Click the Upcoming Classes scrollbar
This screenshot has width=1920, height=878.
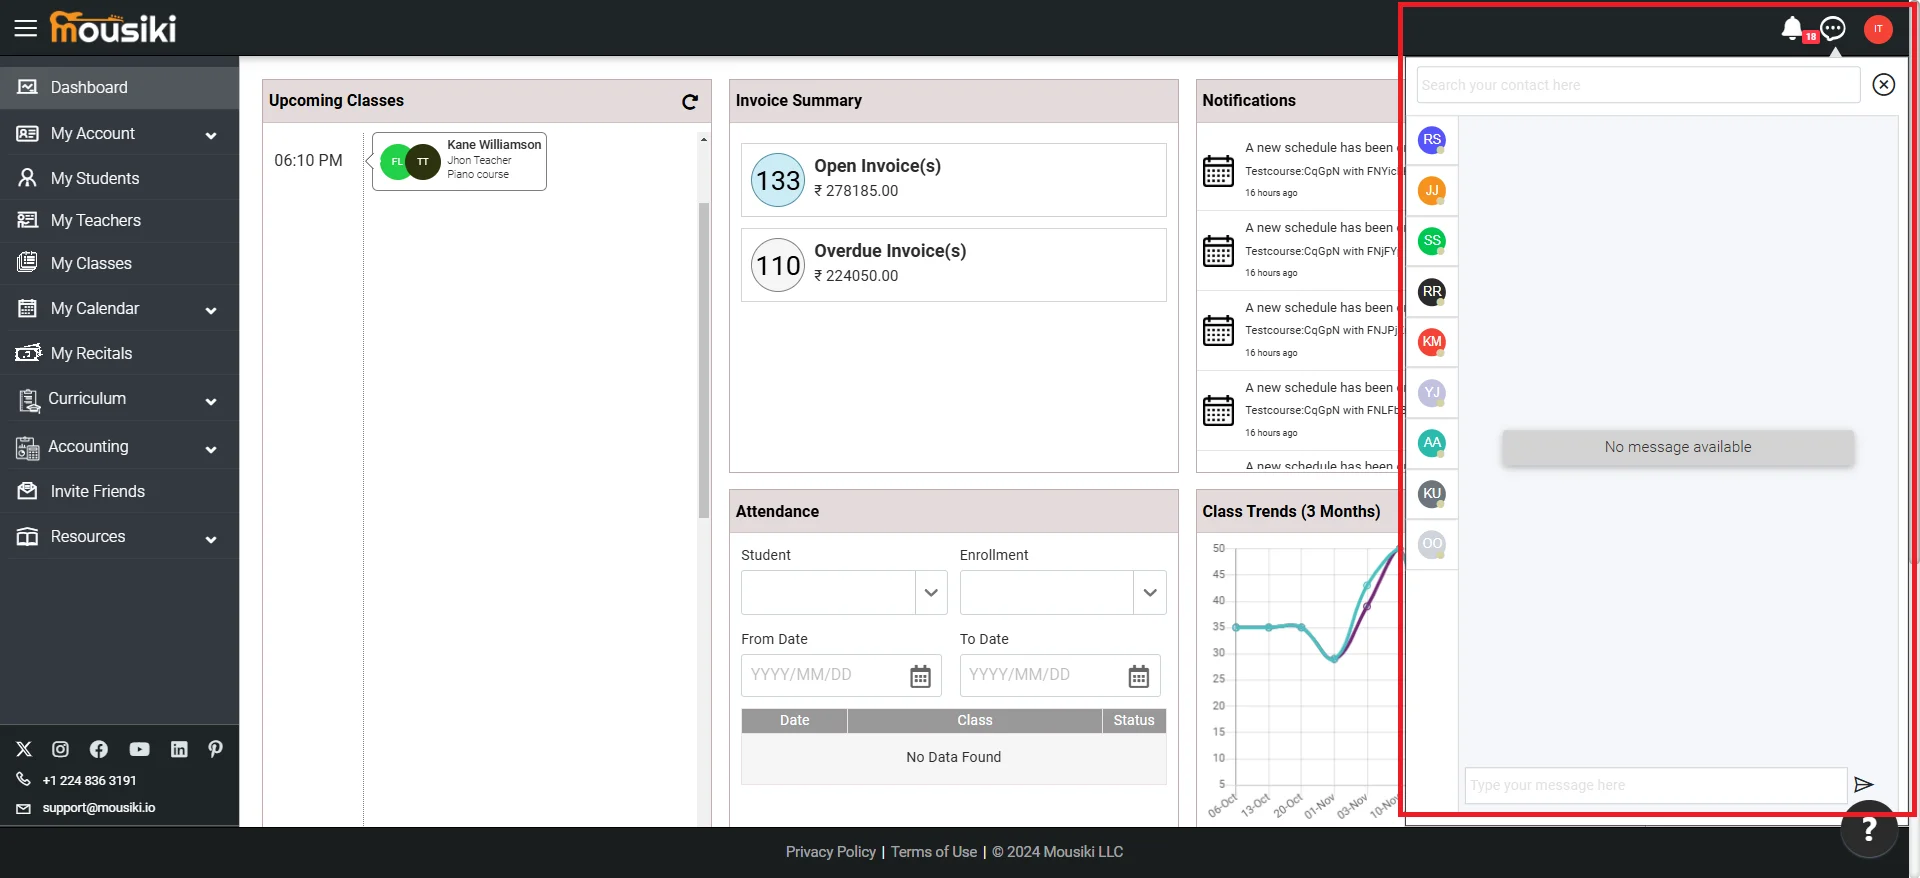point(704,360)
